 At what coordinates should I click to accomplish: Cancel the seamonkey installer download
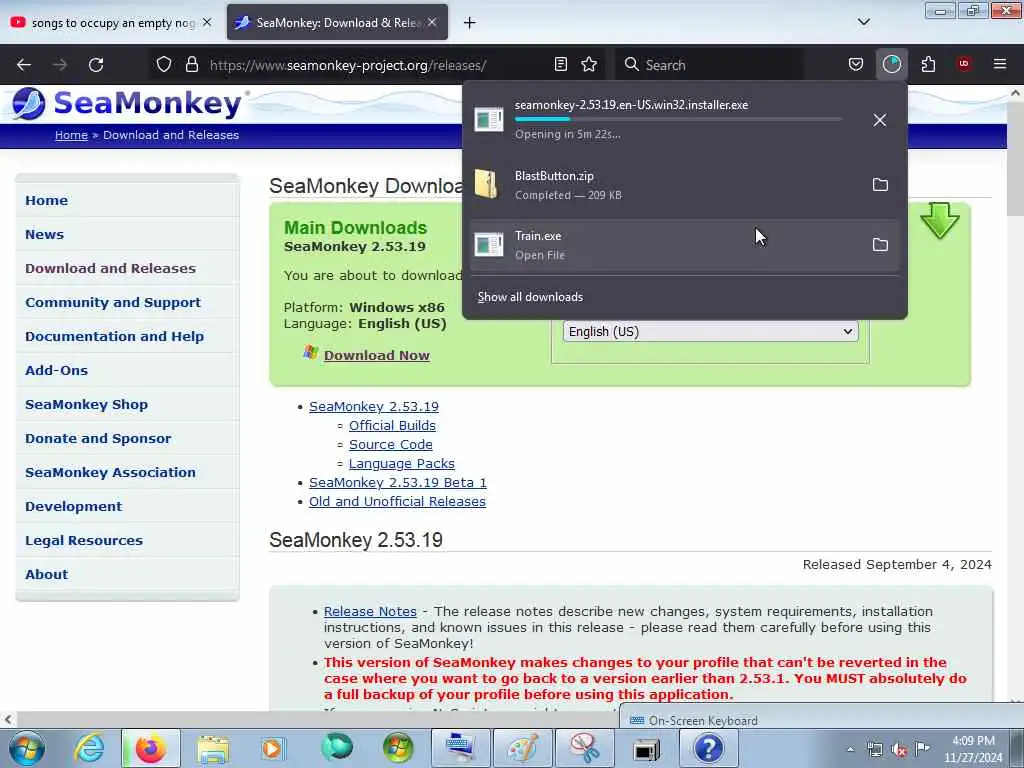click(880, 120)
